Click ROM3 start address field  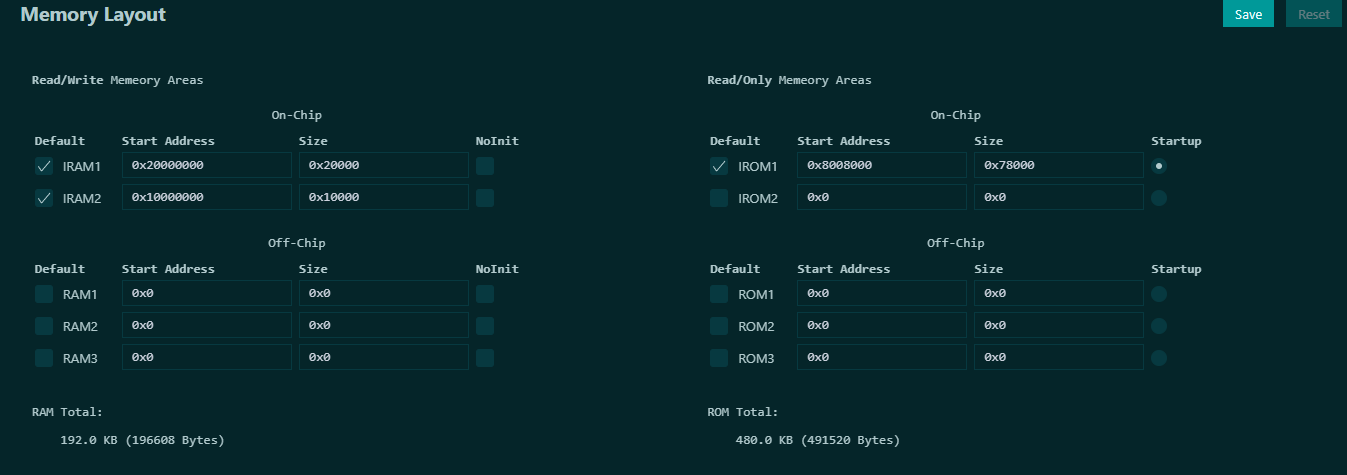tap(882, 358)
